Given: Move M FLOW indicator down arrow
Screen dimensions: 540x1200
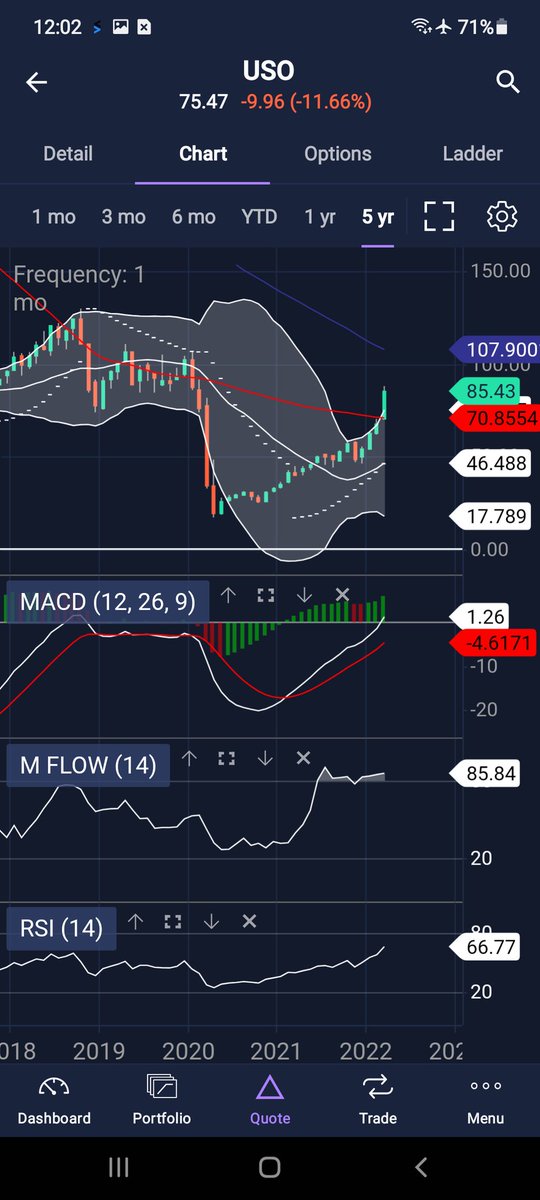Looking at the screenshot, I should (265, 759).
